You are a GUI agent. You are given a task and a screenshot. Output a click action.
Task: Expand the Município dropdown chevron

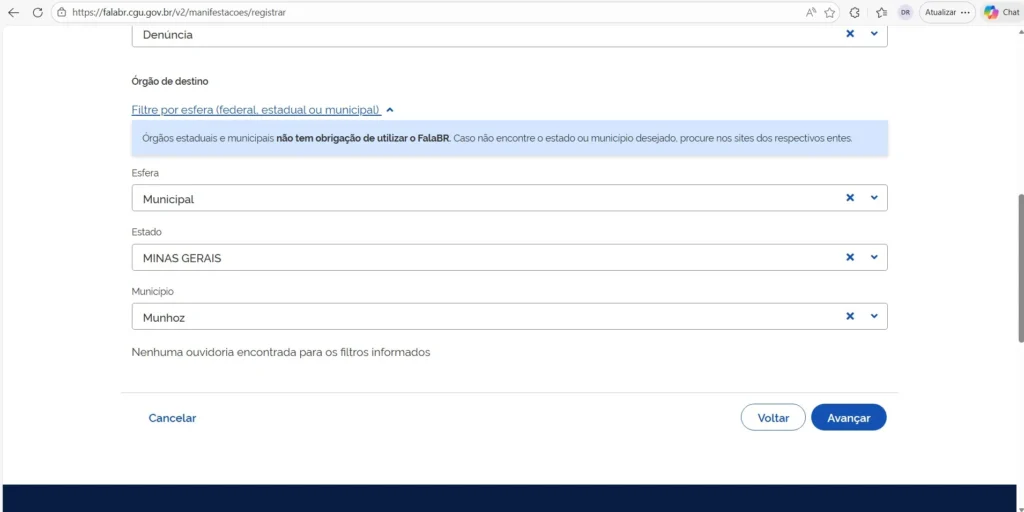[874, 316]
